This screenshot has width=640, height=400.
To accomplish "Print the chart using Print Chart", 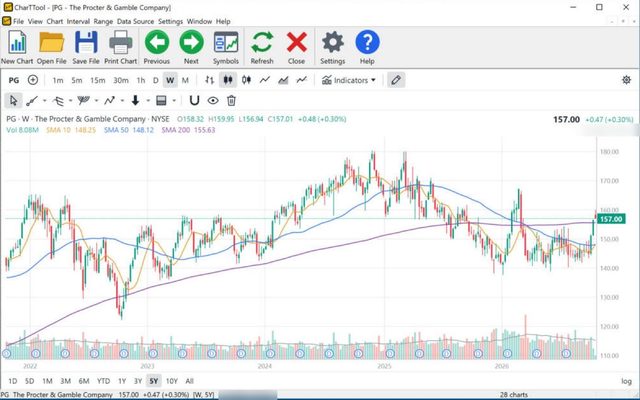I will [x=120, y=47].
